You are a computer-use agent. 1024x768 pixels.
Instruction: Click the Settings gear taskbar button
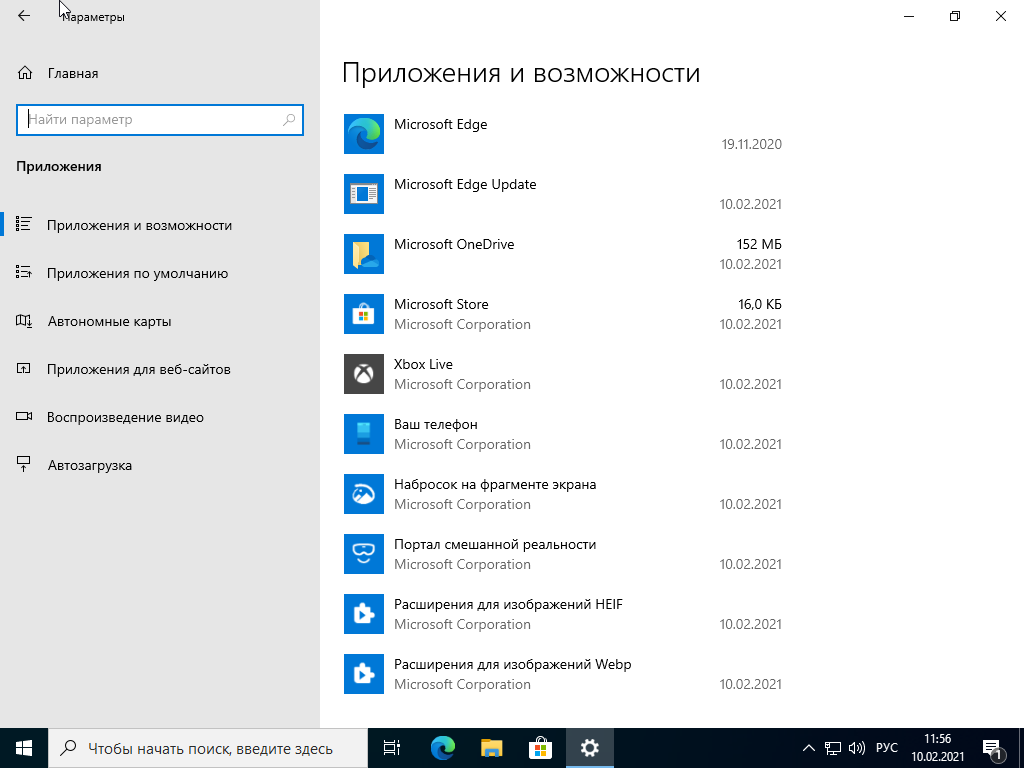click(590, 748)
